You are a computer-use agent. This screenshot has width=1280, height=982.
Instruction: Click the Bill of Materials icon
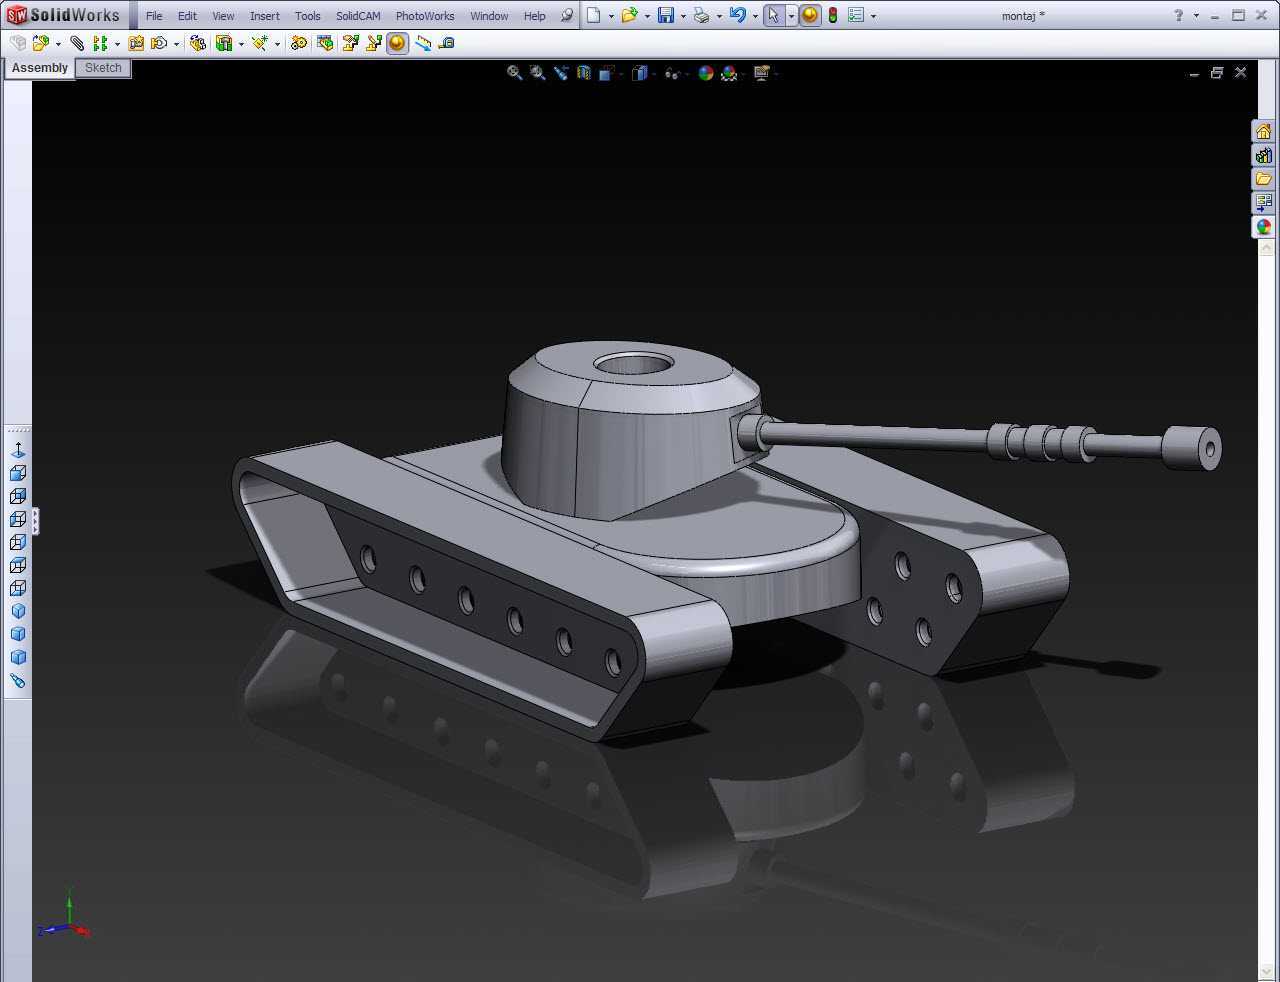coord(325,43)
